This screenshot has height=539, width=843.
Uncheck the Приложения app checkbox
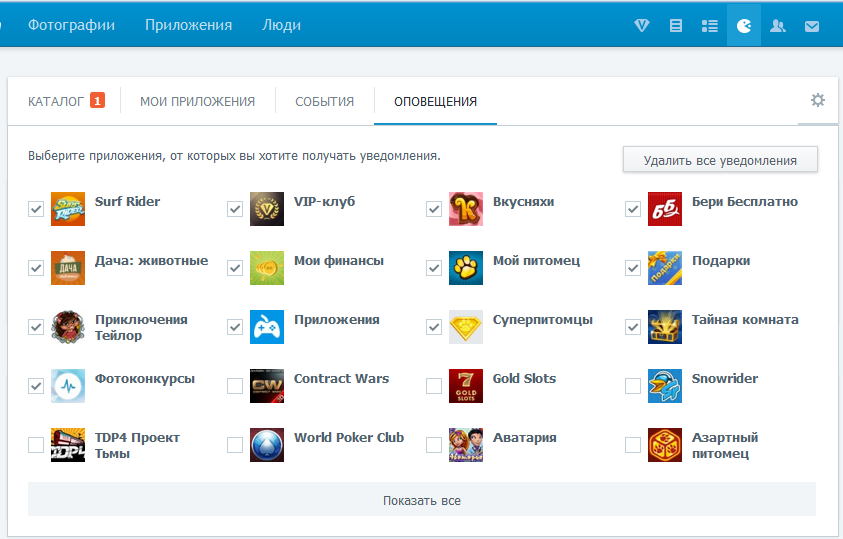coord(235,327)
